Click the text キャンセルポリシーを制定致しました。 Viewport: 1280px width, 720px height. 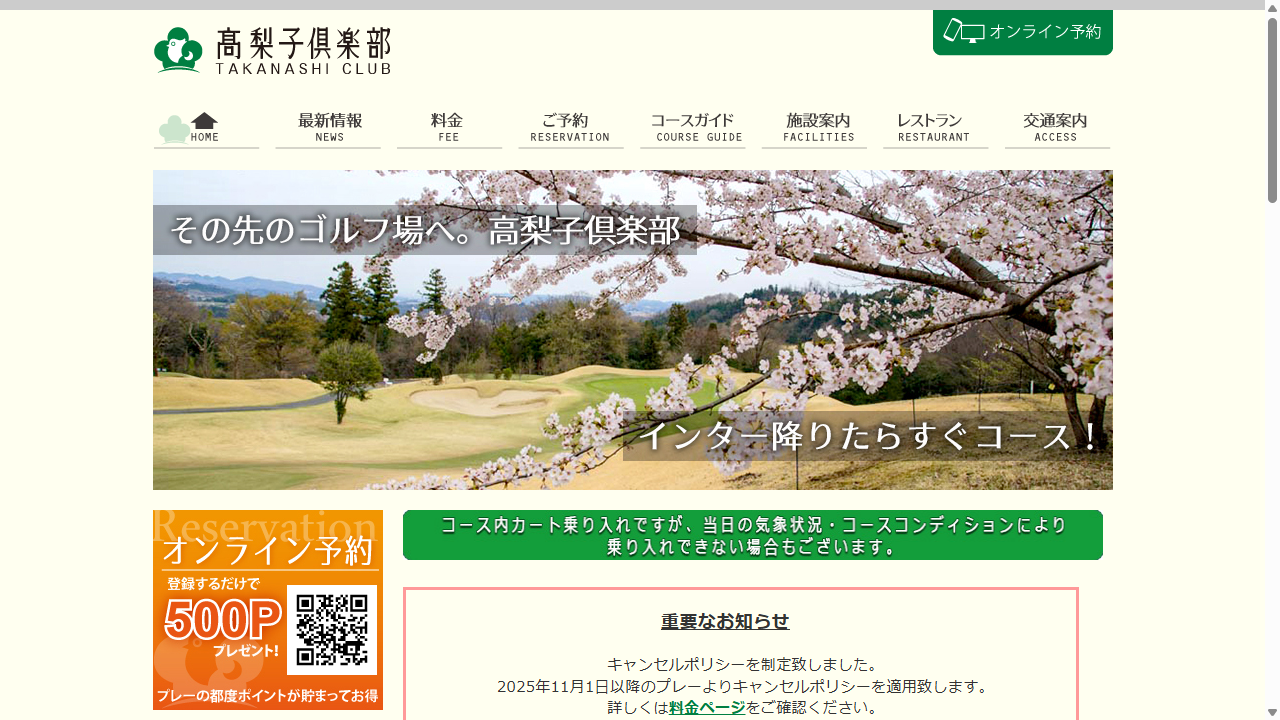742,665
